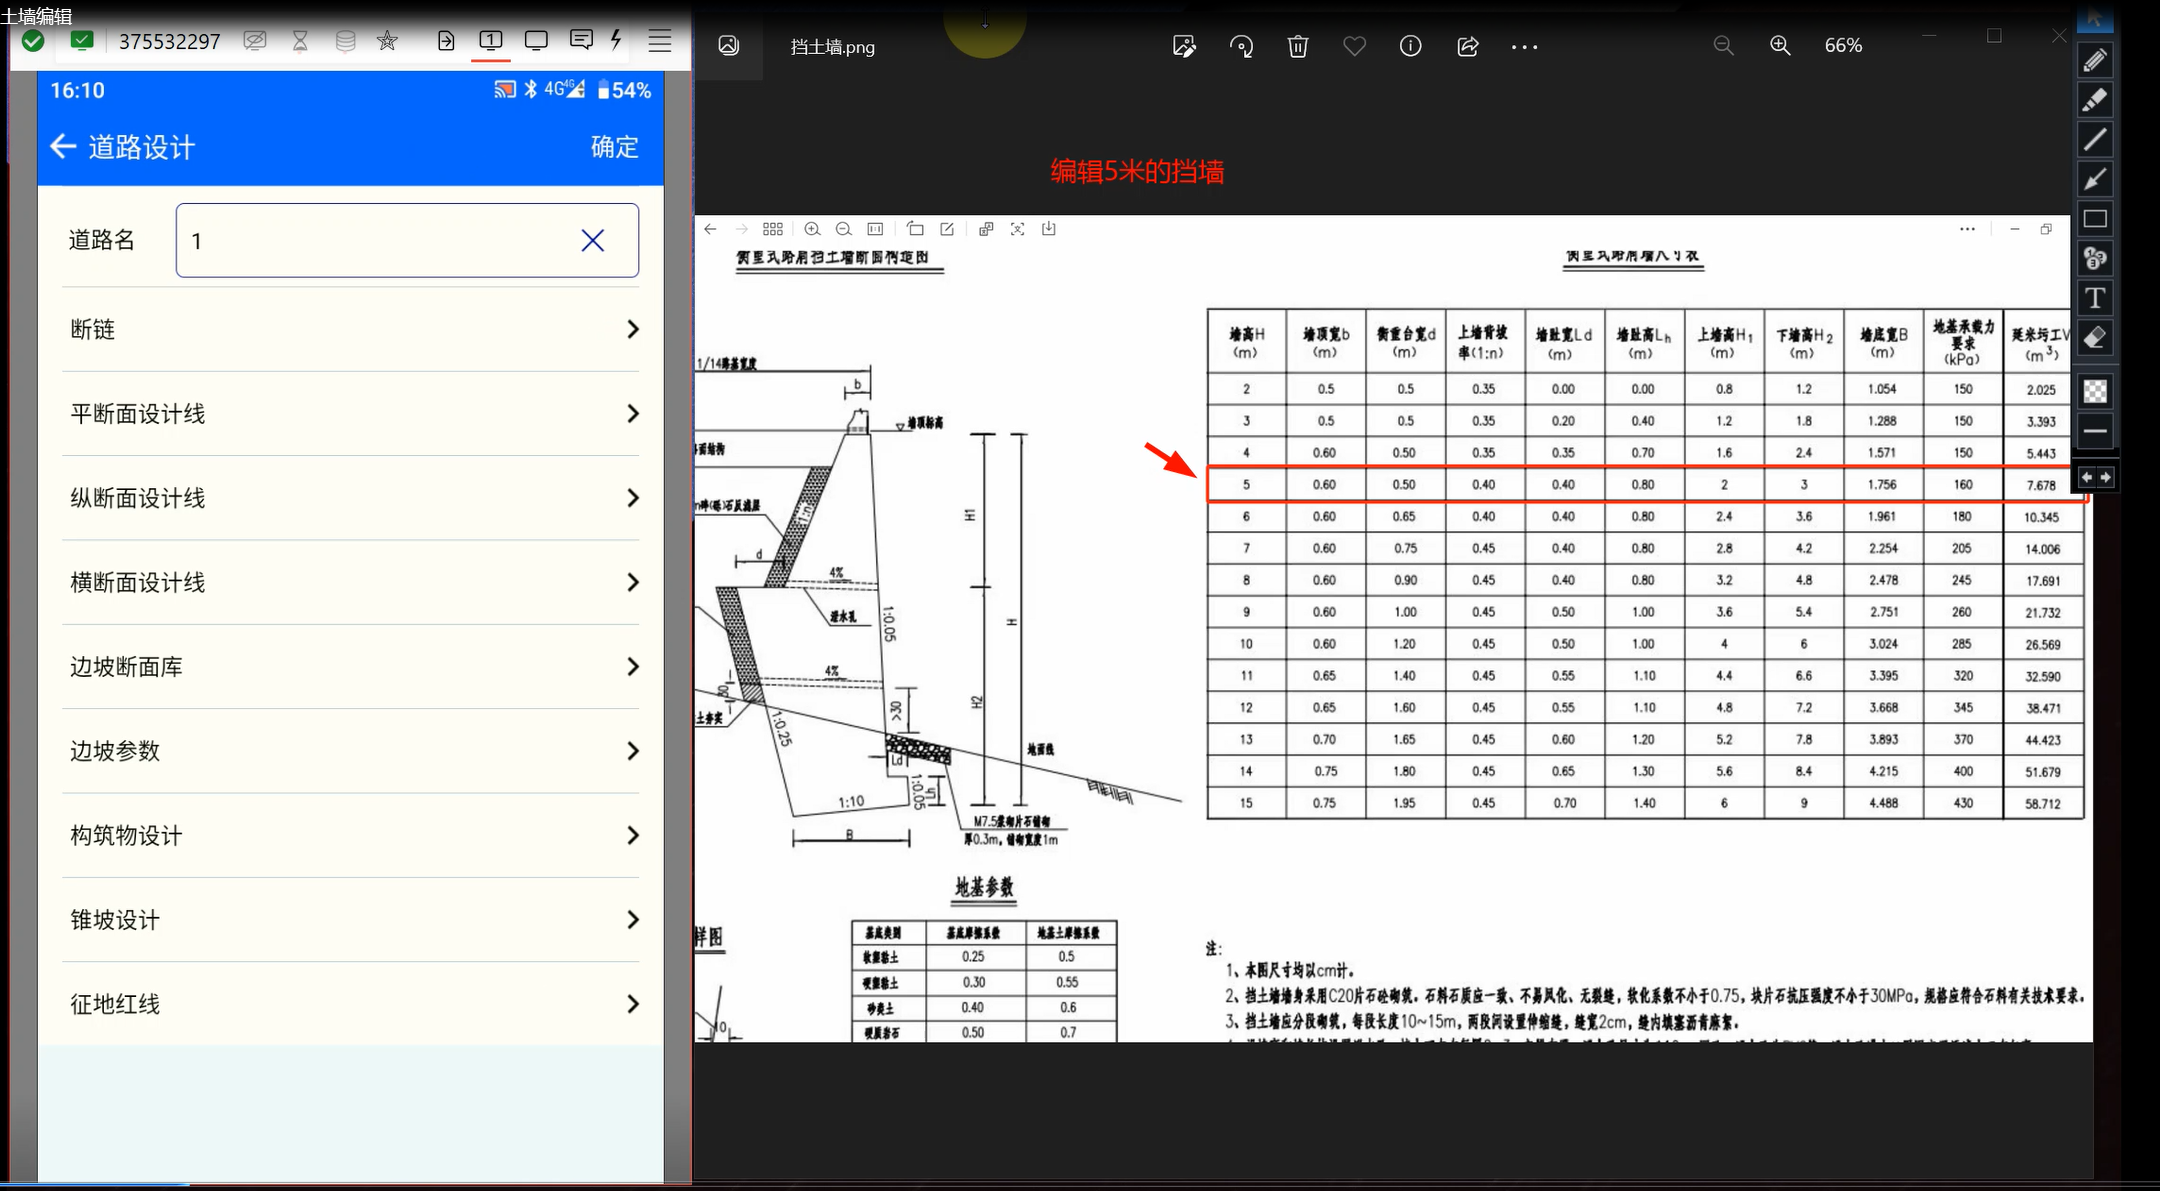Image resolution: width=2160 pixels, height=1191 pixels.
Task: Delete the image with trash icon
Action: click(x=1298, y=46)
